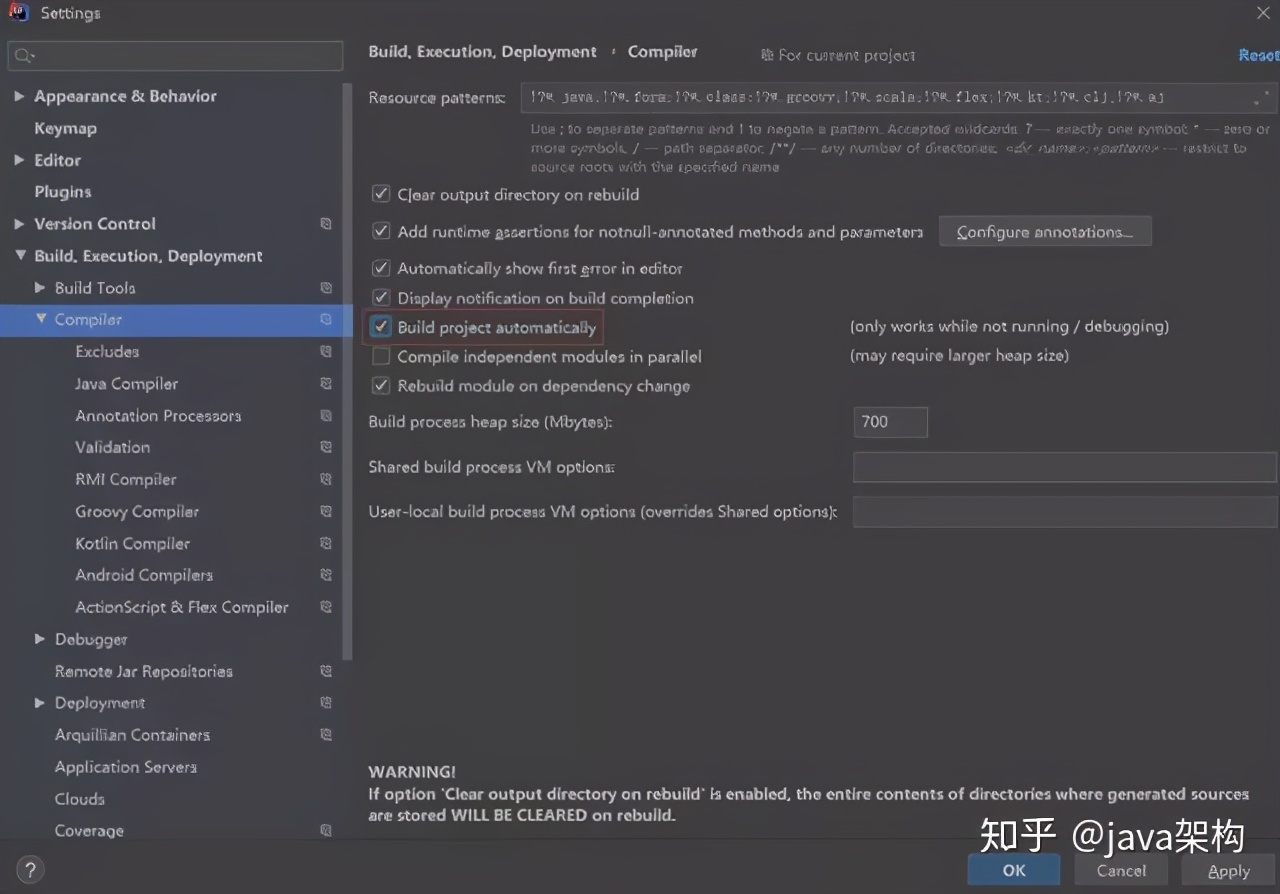Expand the Debugger node
The width and height of the screenshot is (1280, 894).
(x=39, y=639)
